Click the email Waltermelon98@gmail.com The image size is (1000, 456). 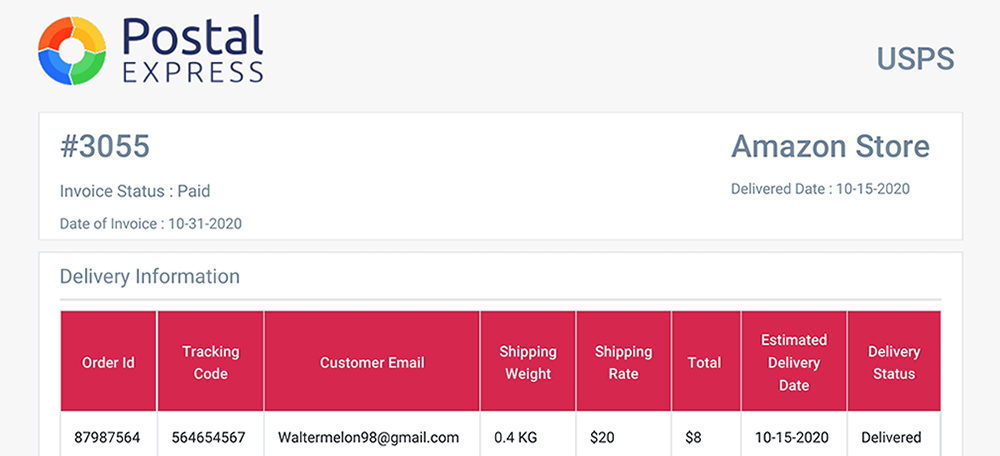pyautogui.click(x=369, y=438)
